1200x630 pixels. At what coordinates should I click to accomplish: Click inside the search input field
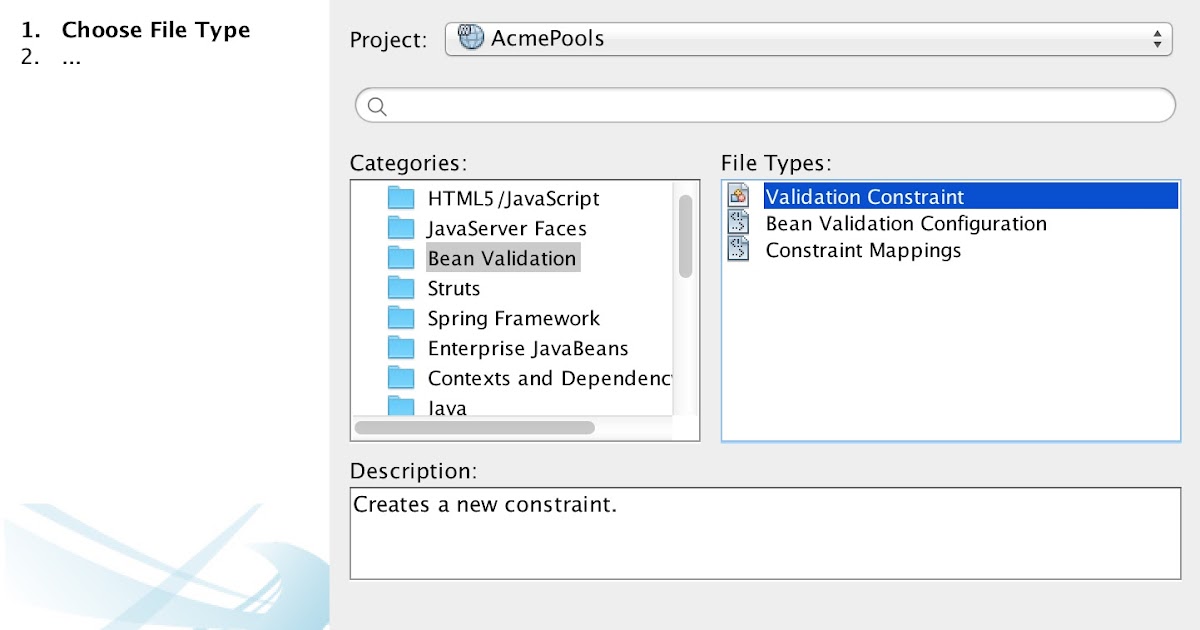pyautogui.click(x=700, y=104)
